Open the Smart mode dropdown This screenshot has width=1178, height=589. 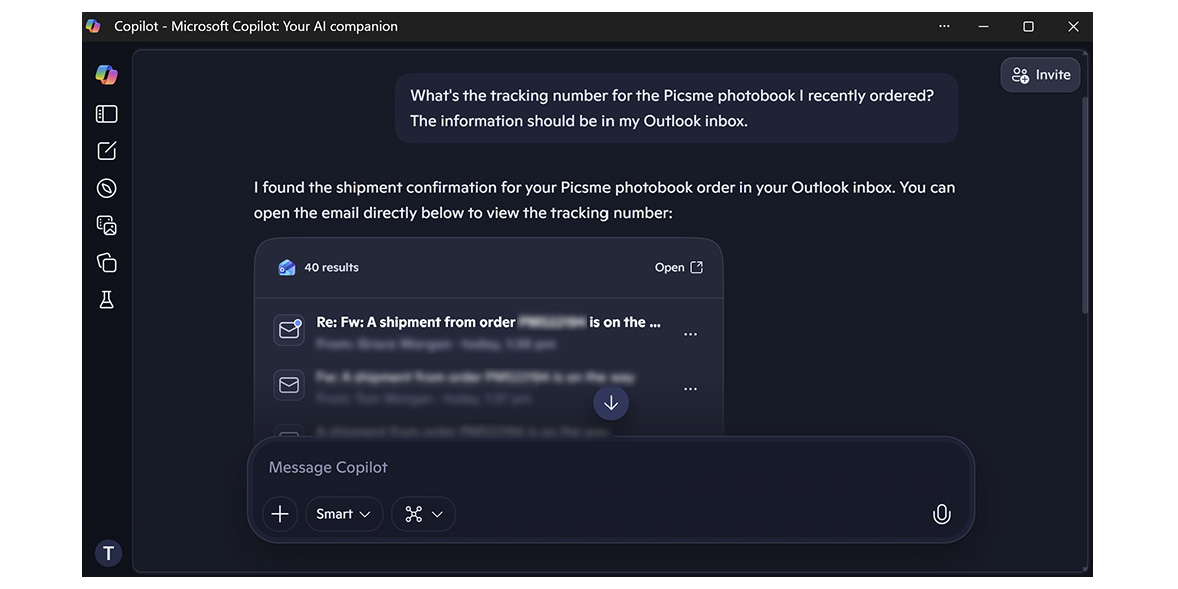(343, 514)
